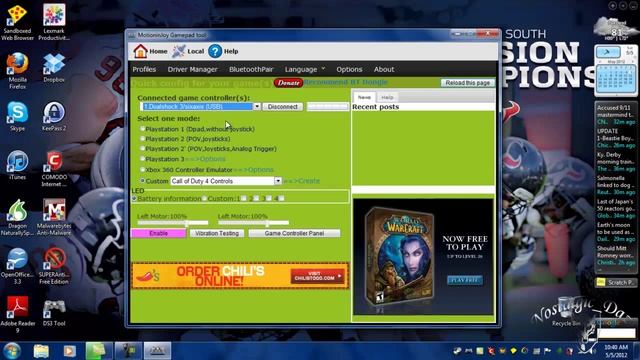Open the Options menu item
This screenshot has height=360, width=640.
349,69
